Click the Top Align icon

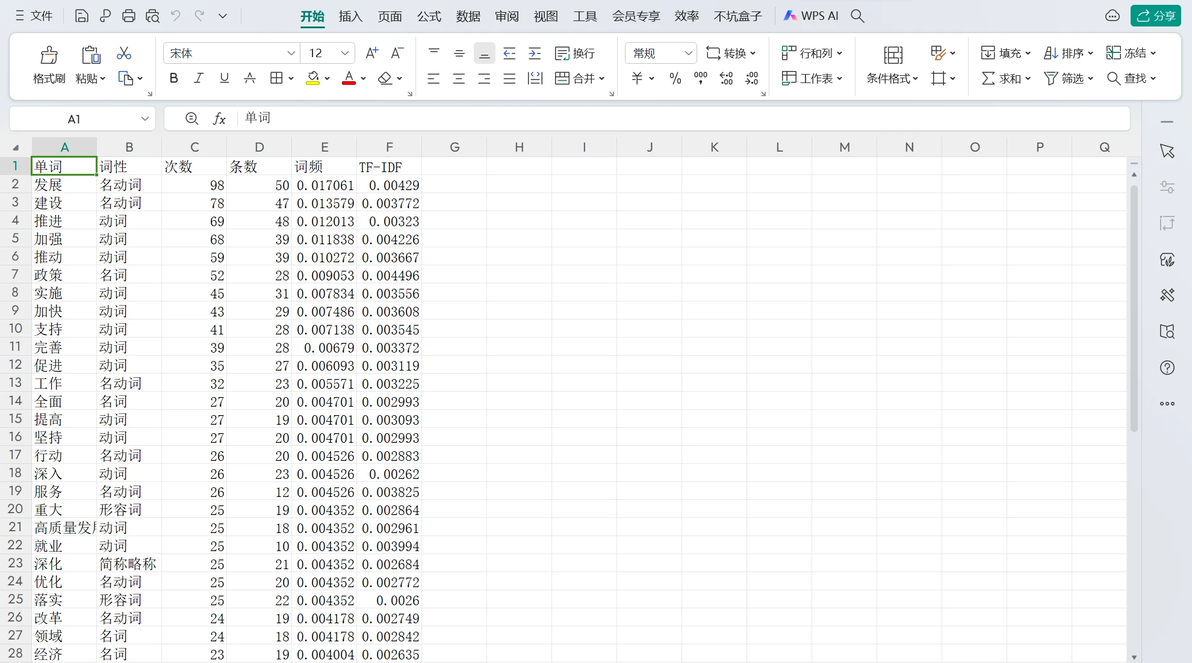coord(434,53)
